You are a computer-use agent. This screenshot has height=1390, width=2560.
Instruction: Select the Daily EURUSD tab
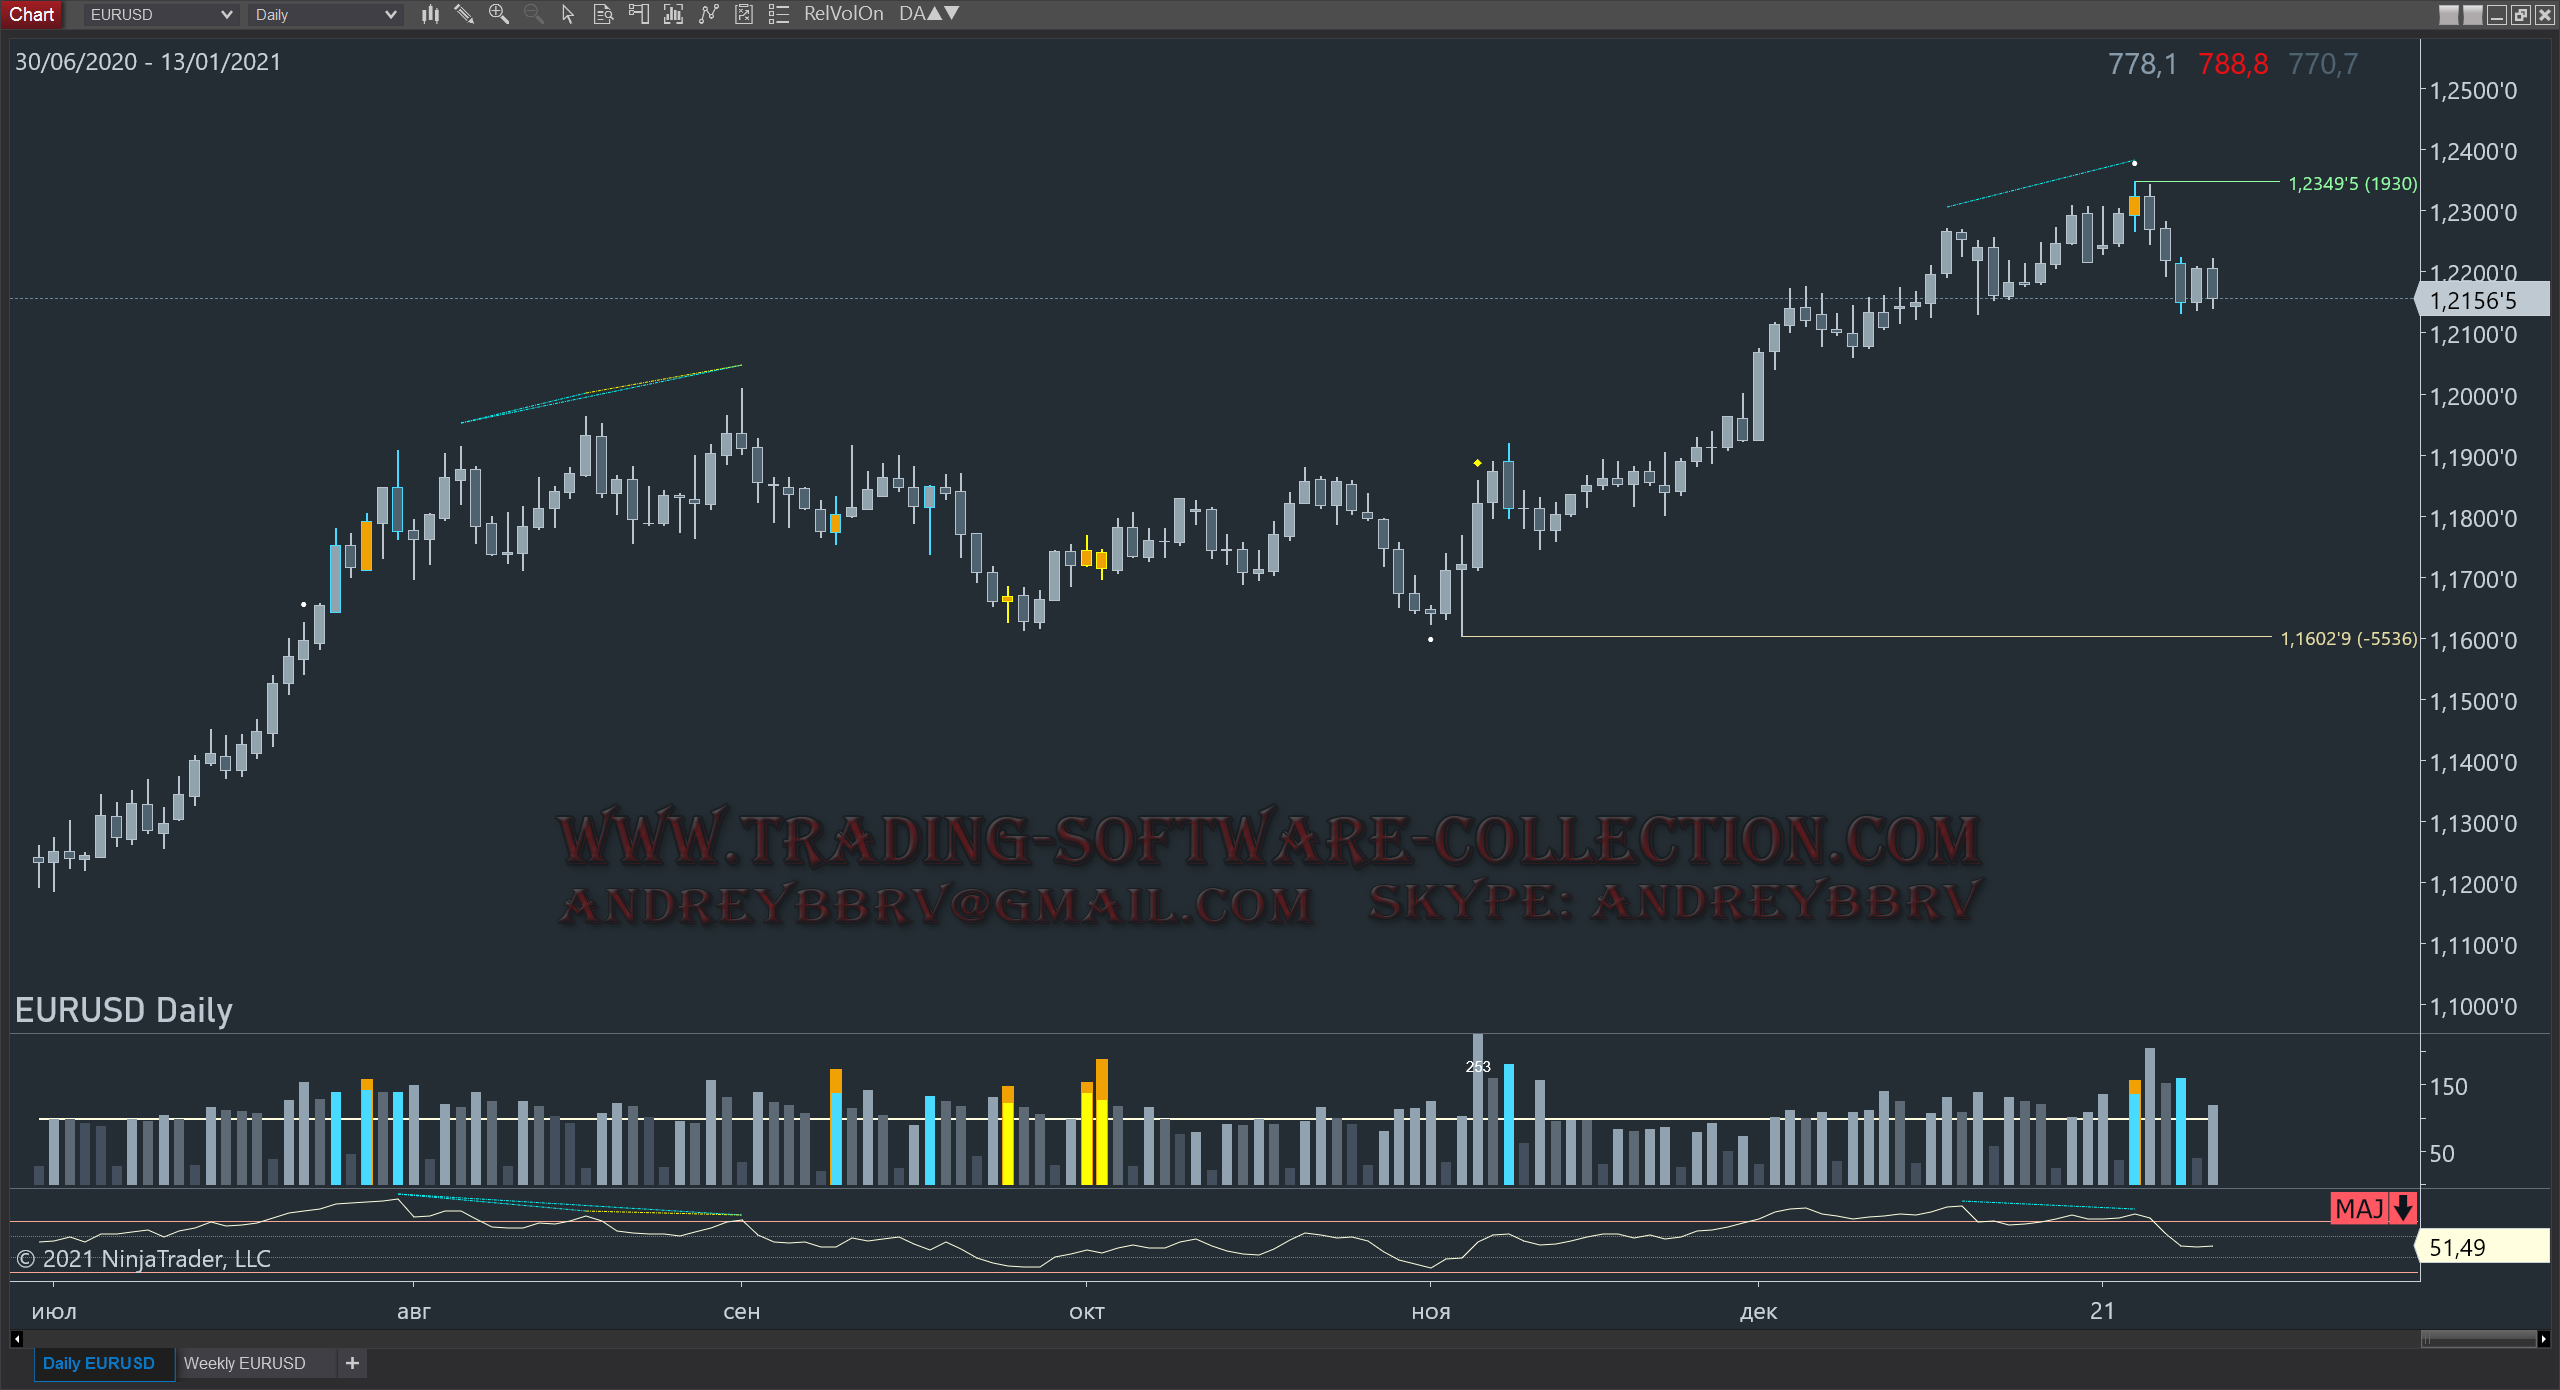click(99, 1363)
